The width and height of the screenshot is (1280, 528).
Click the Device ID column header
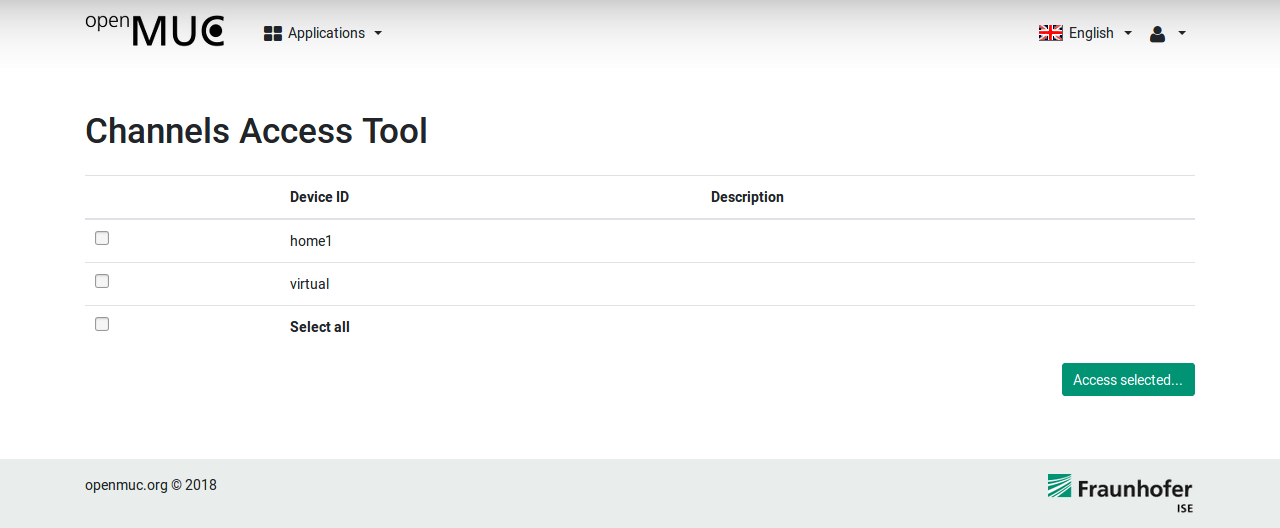319,197
